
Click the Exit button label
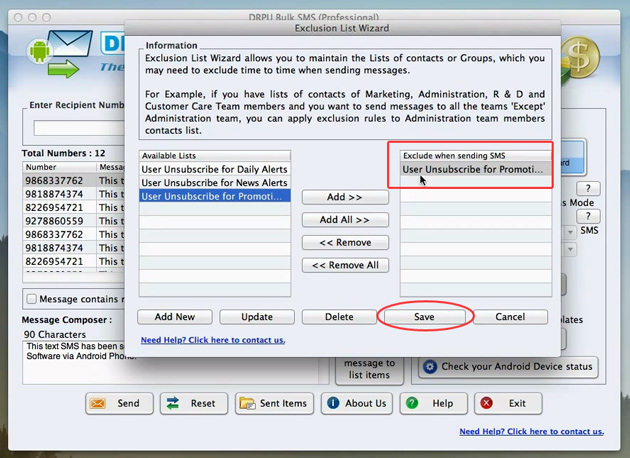click(x=517, y=403)
